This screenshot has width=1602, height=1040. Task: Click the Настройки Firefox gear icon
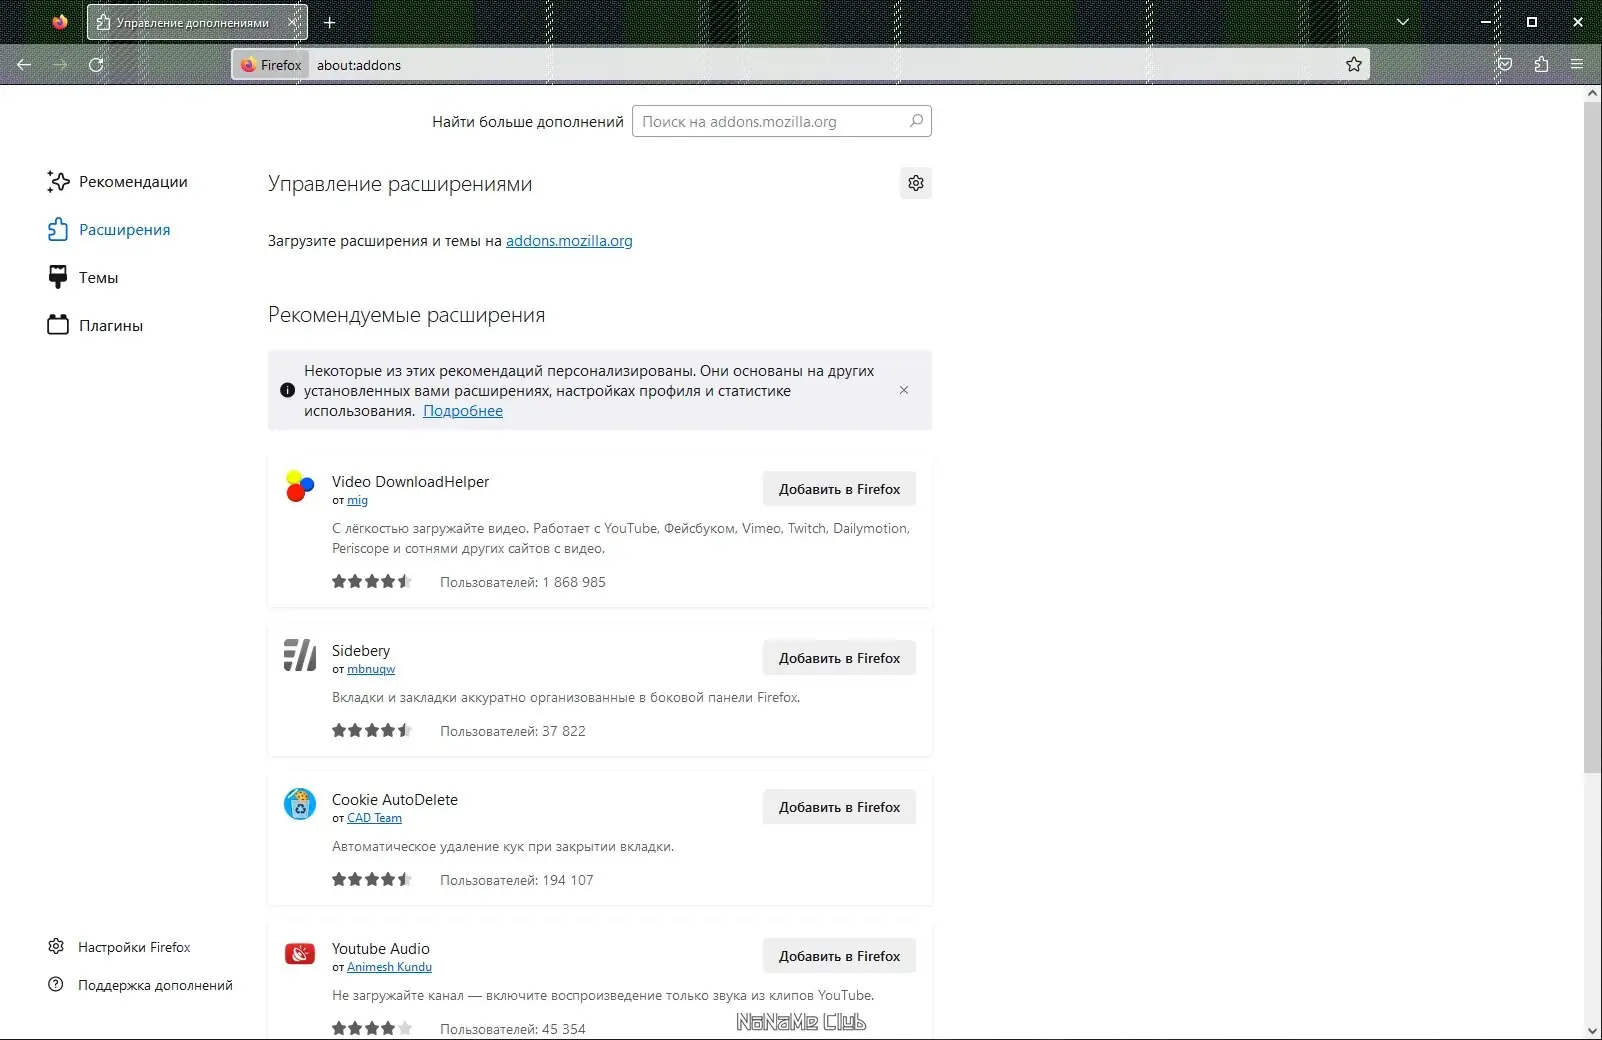coord(56,947)
